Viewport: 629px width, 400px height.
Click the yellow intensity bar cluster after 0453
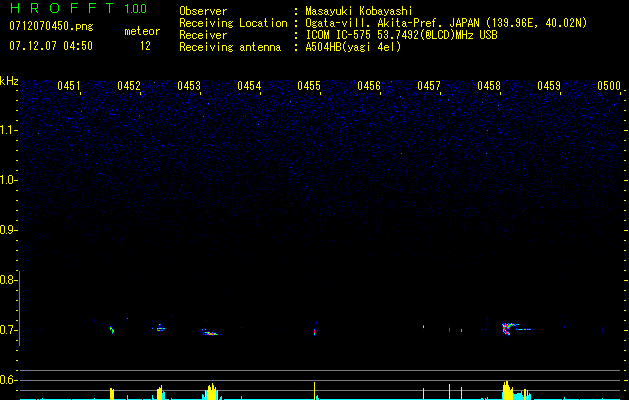(211, 391)
